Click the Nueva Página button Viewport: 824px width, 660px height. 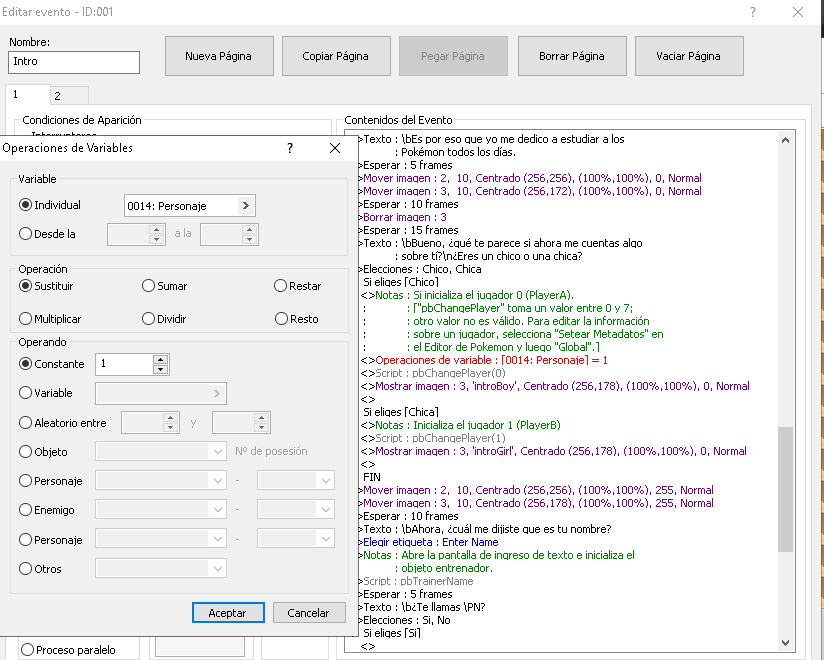click(x=218, y=57)
